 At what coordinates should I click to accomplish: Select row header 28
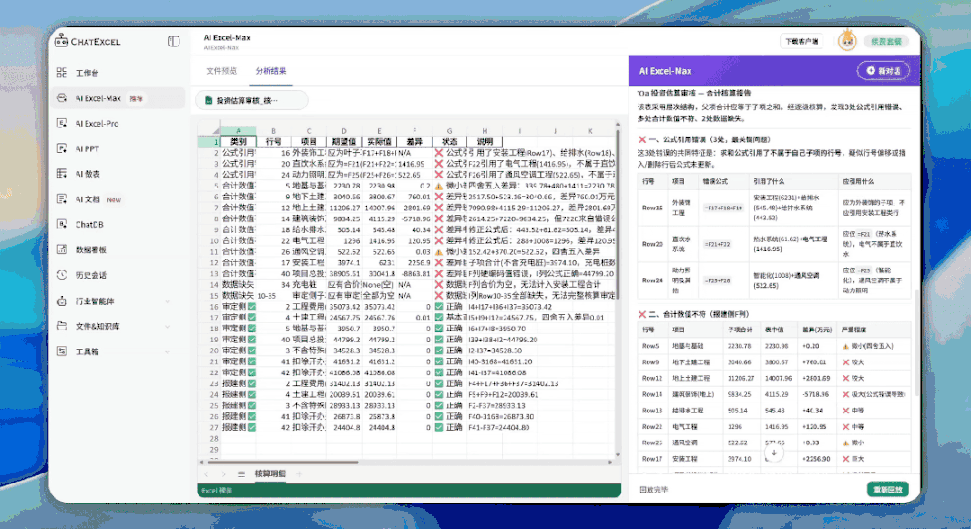point(214,439)
